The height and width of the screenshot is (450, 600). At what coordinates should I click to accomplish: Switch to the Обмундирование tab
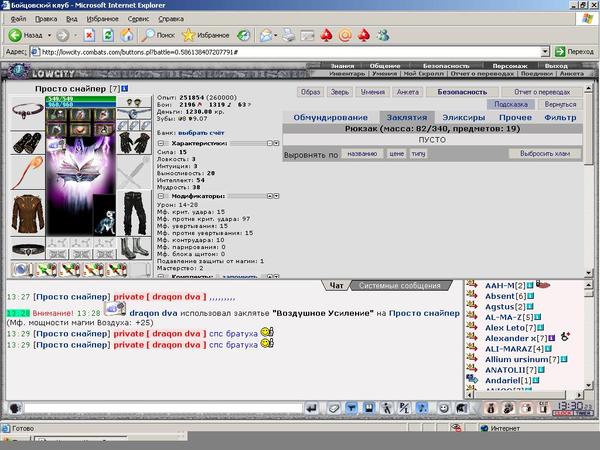(331, 117)
